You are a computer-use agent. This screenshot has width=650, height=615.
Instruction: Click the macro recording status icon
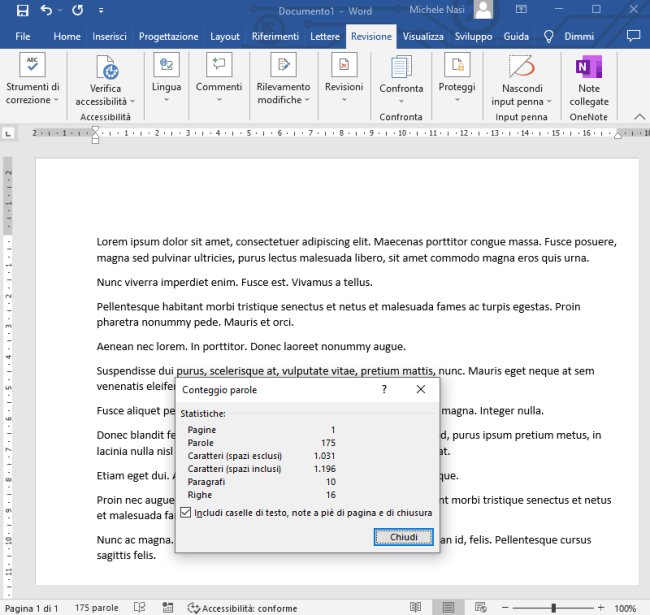(167, 608)
